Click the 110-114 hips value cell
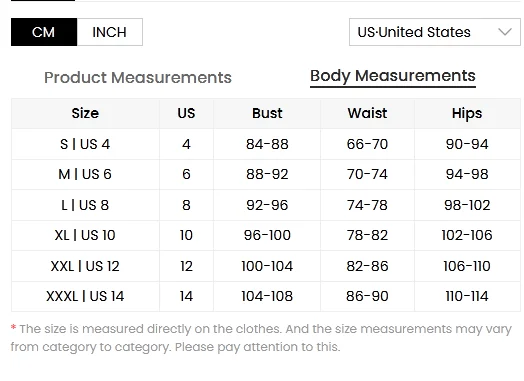524x381 pixels. pos(467,296)
